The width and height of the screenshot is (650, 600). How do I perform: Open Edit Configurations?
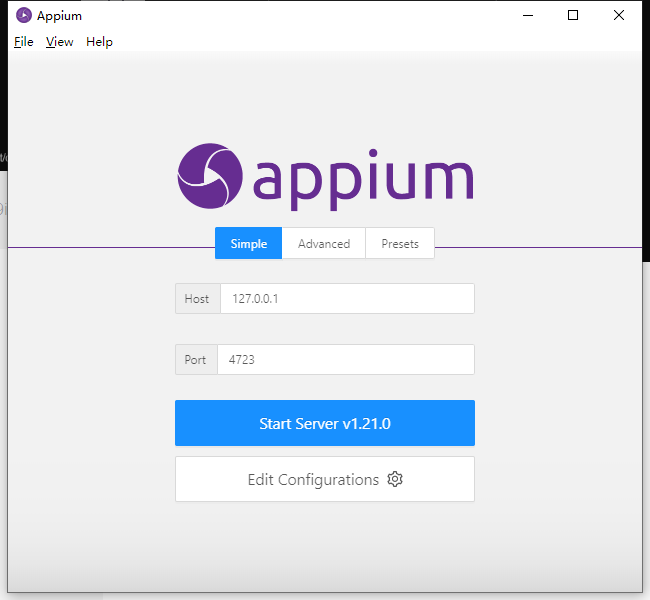pyautogui.click(x=325, y=479)
